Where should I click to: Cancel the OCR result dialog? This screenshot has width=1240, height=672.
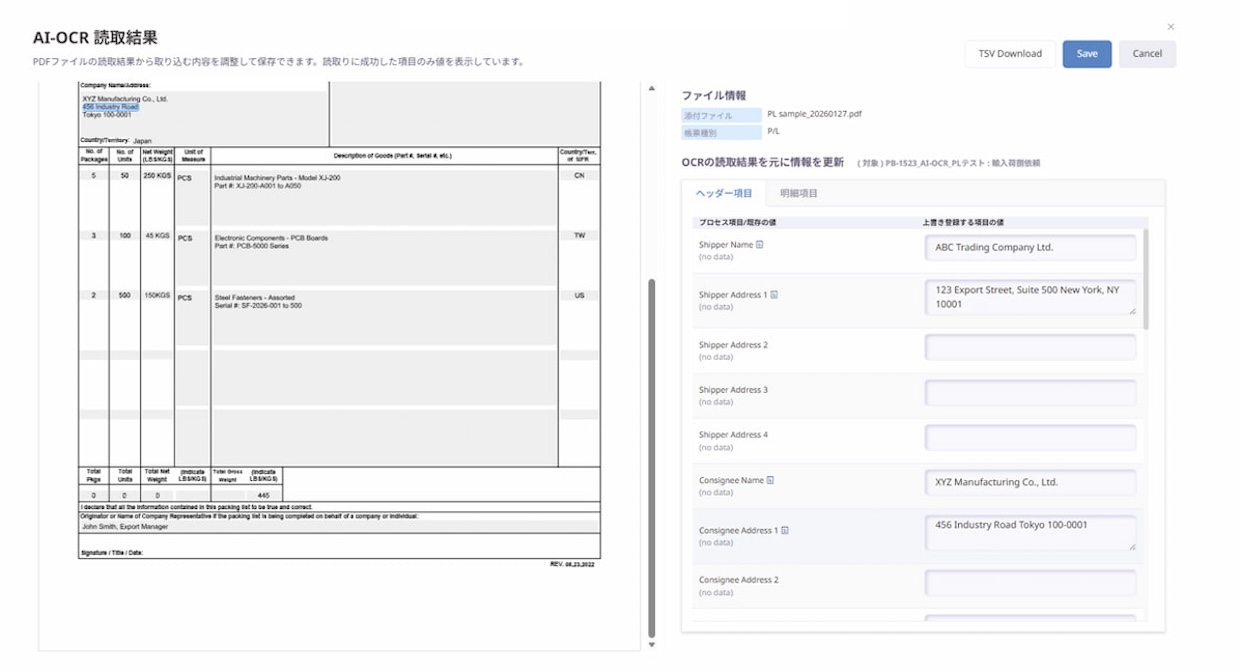click(x=1147, y=54)
